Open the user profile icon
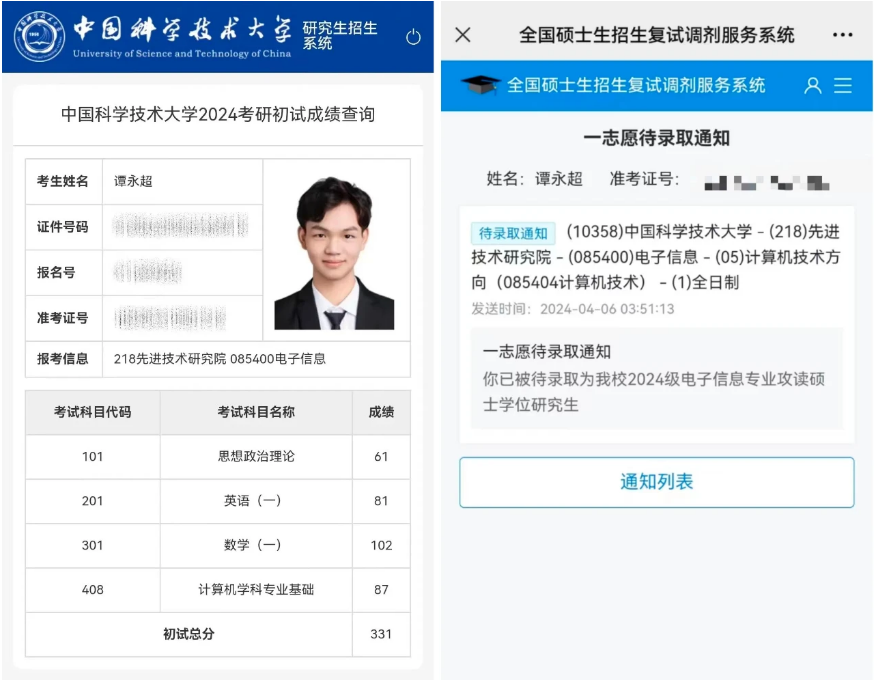Viewport: 874px width, 687px height. pos(813,86)
